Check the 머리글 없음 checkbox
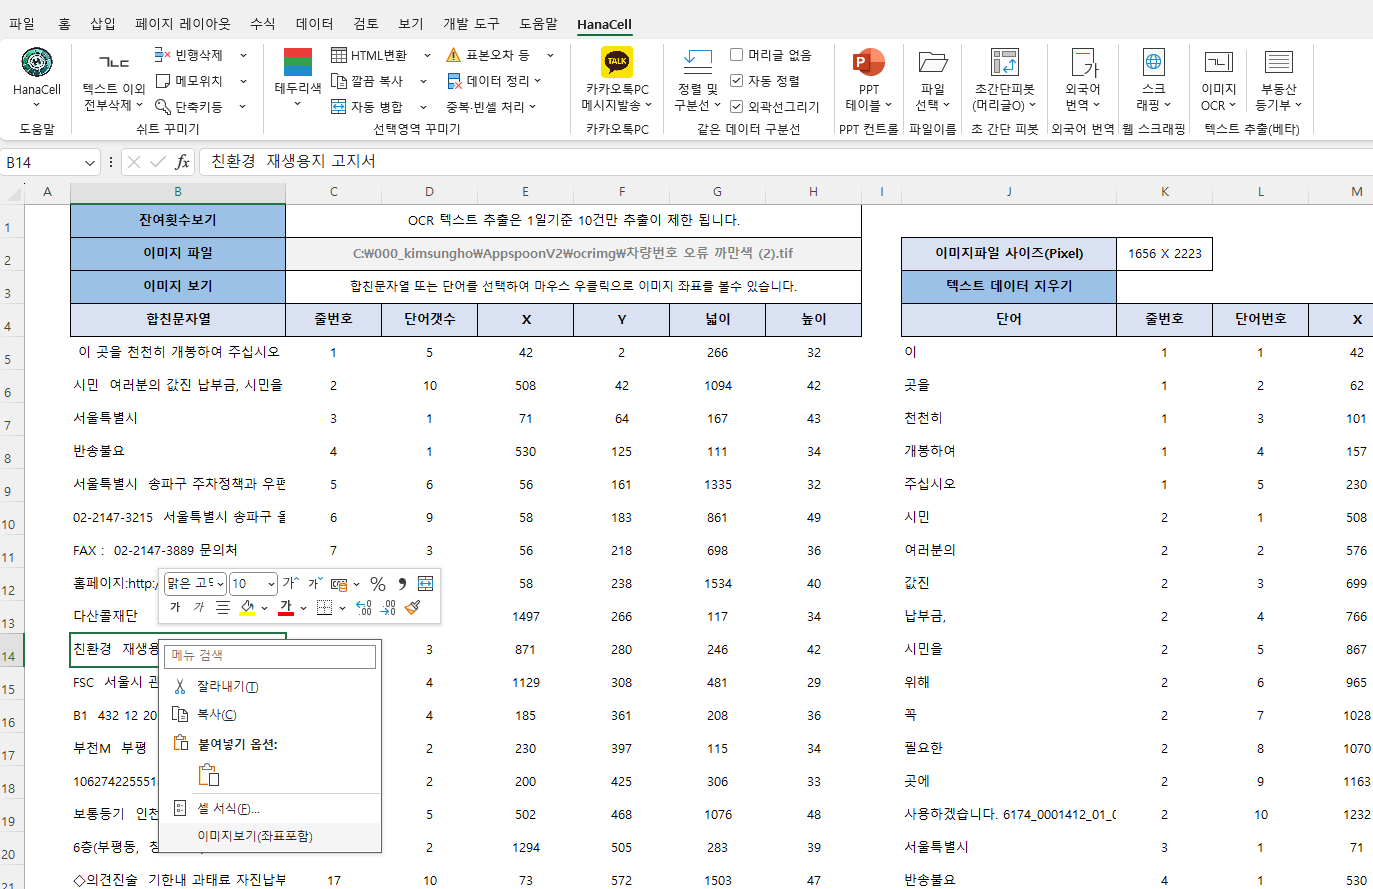 pos(736,54)
